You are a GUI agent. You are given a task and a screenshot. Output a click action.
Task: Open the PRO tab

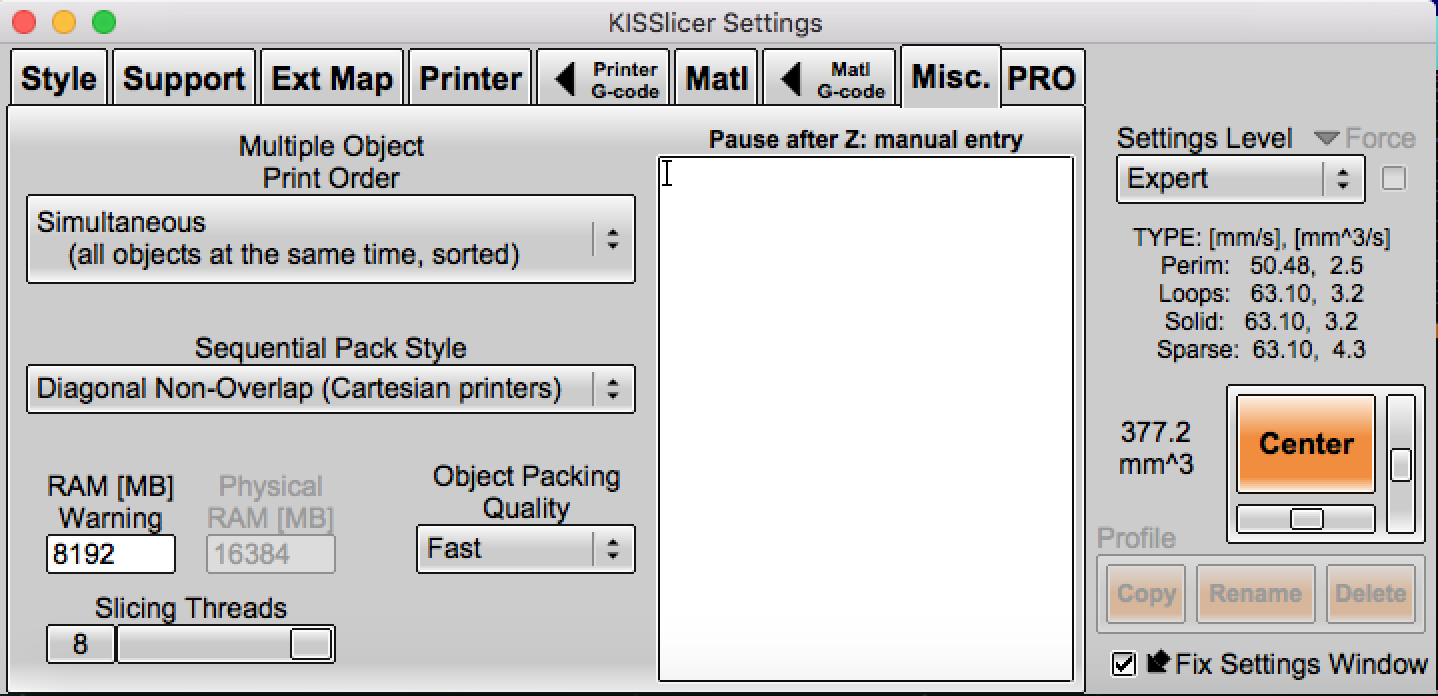coord(1042,79)
